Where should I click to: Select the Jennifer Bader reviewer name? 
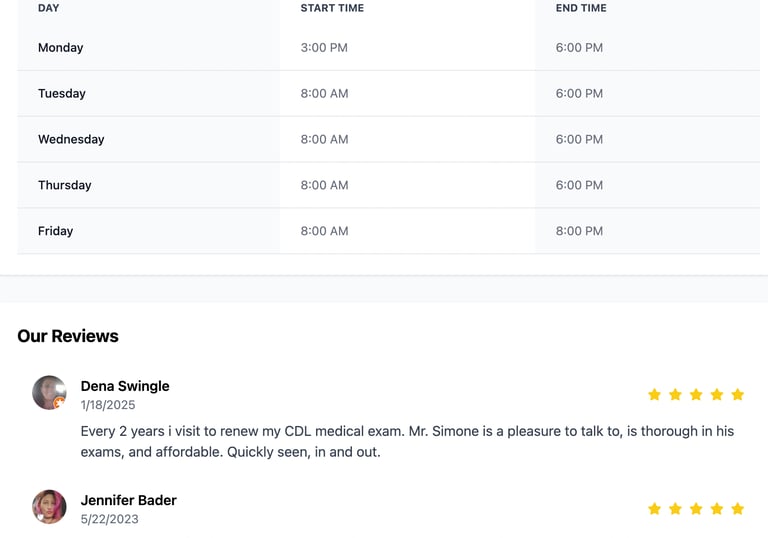[128, 500]
